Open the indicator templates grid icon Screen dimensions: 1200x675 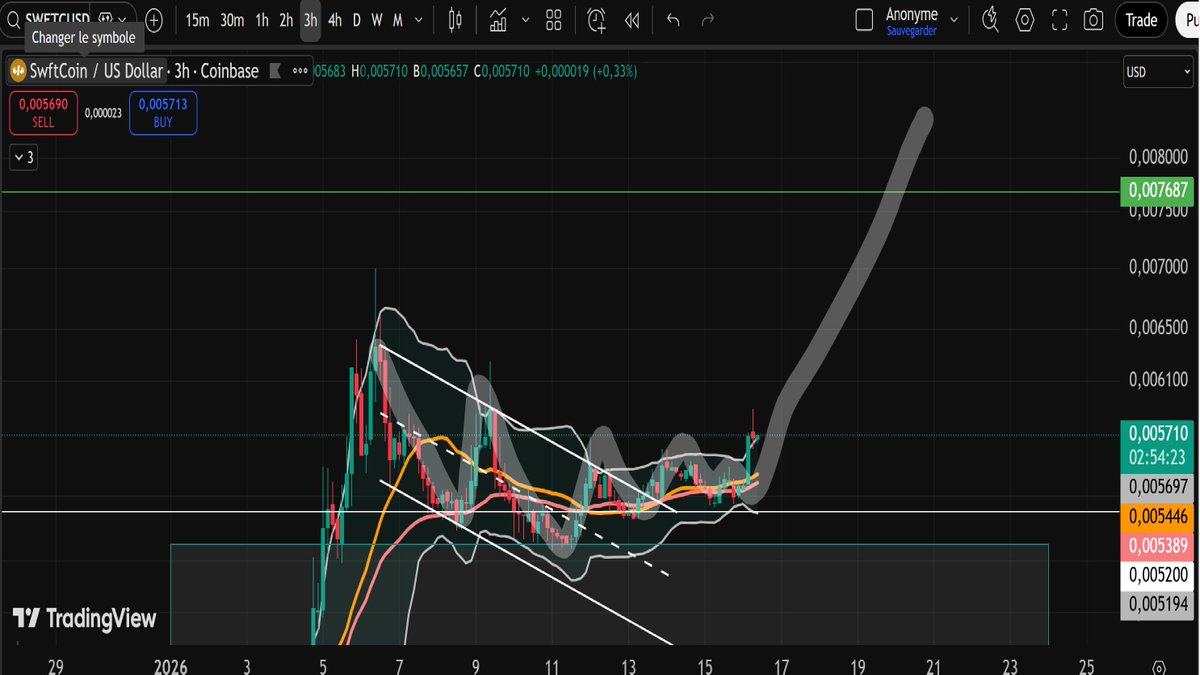[x=554, y=20]
